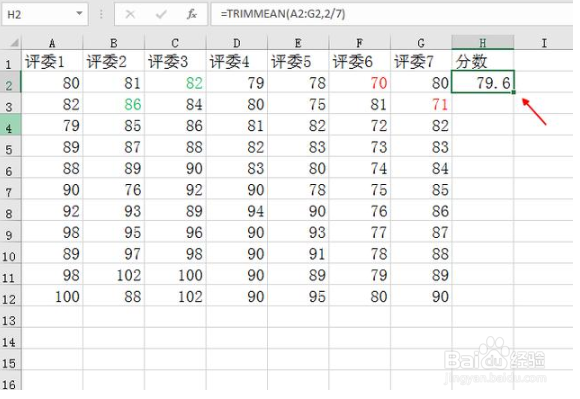Click cell B7 containing 76
This screenshot has height=399, width=580.
coord(114,190)
